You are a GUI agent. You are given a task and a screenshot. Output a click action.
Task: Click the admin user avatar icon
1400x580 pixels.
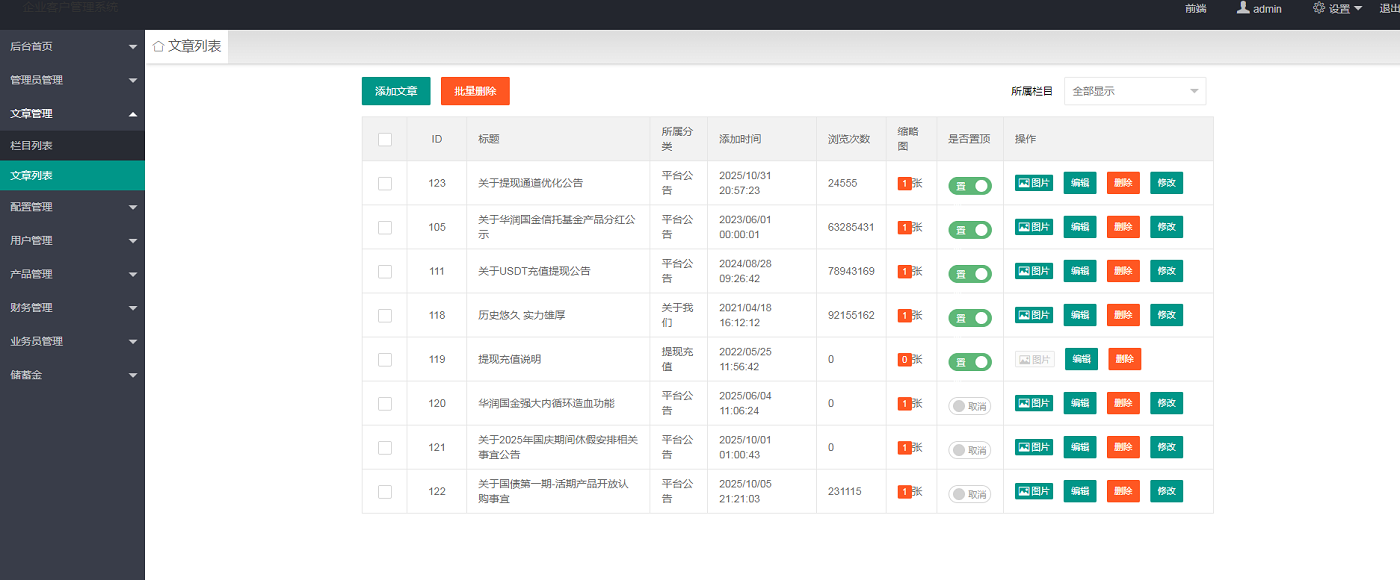(1240, 8)
